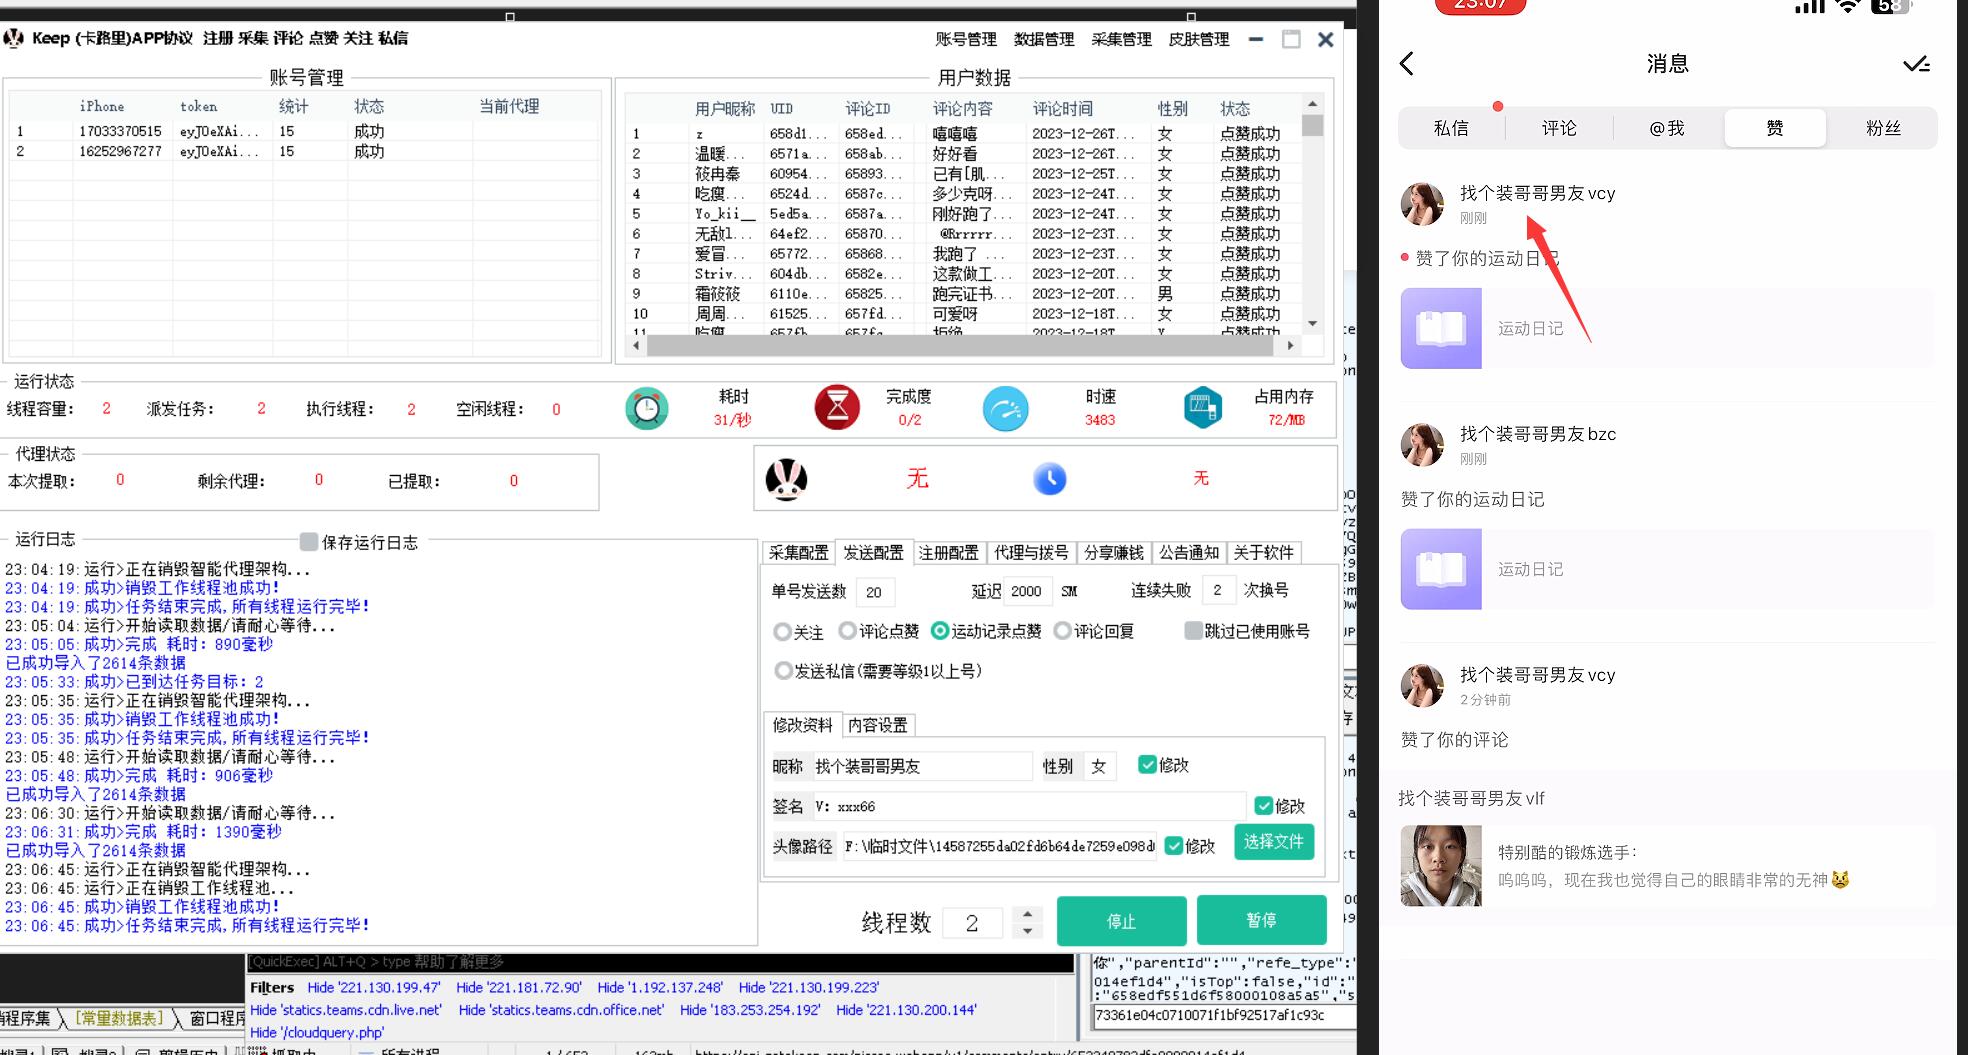Screen dimensions: 1968x1055
Task: Click the round blue clock icon
Action: (x=1049, y=479)
